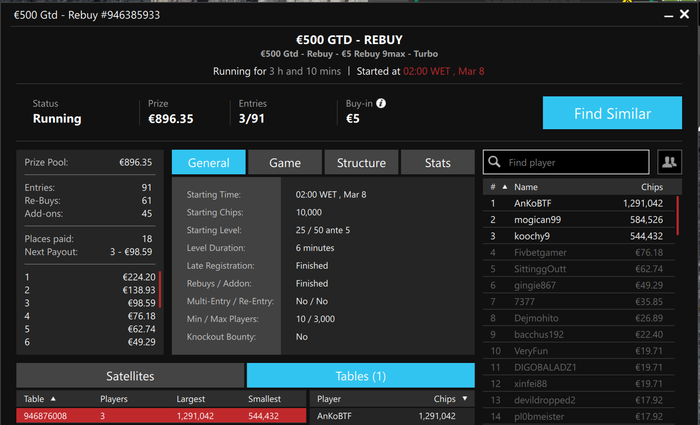Select player DIGOBALADZ1 row
The width and height of the screenshot is (700, 425).
pyautogui.click(x=579, y=367)
